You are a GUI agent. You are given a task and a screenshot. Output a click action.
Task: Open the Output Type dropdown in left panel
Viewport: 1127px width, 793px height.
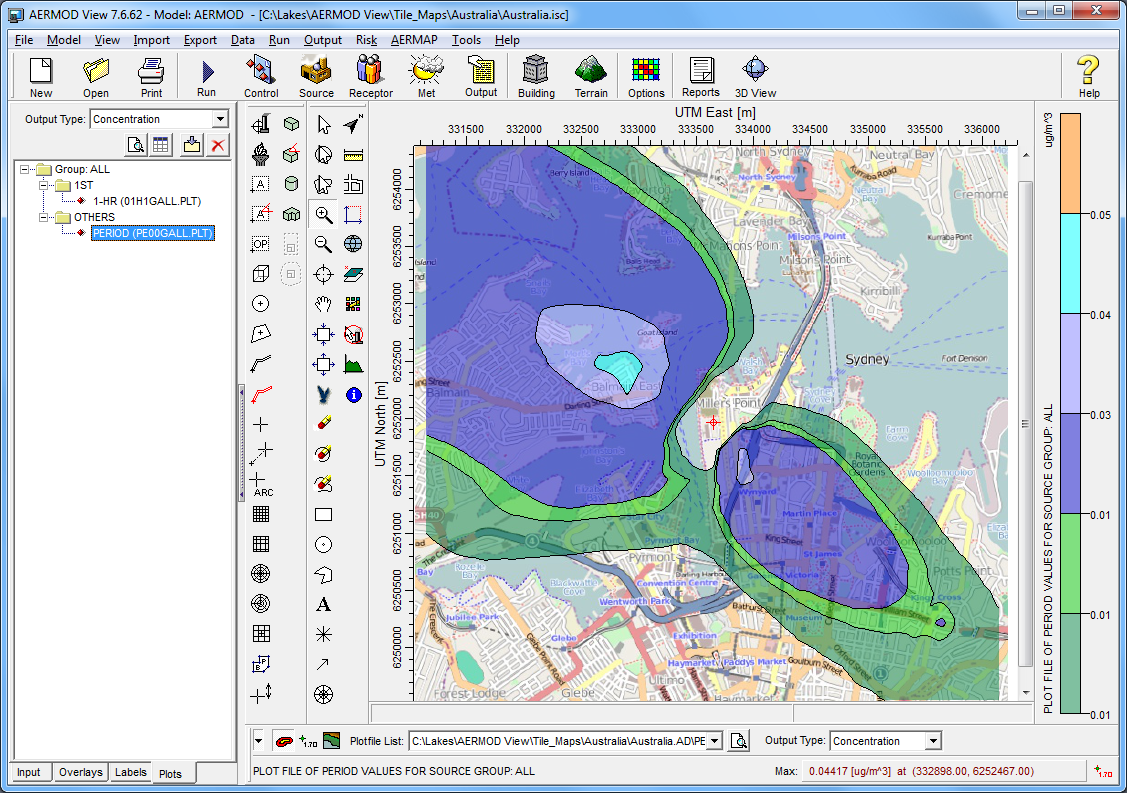(x=222, y=119)
